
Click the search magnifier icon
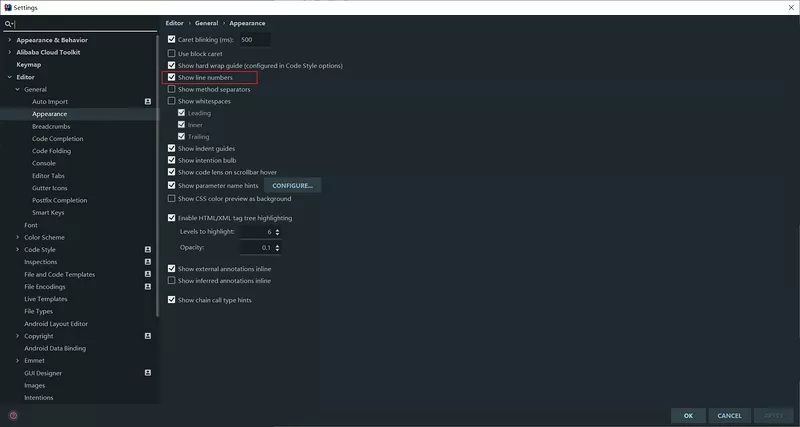pos(8,24)
